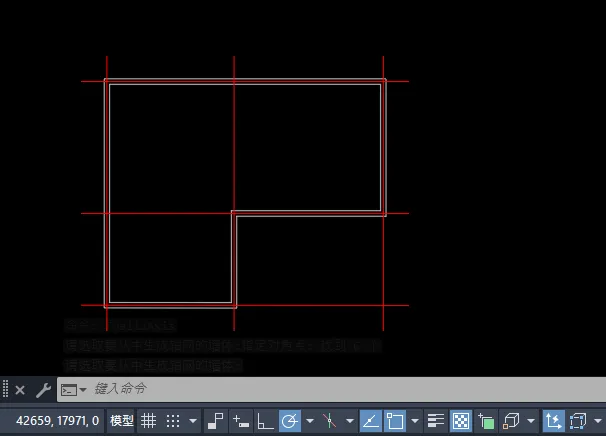Image resolution: width=606 pixels, height=436 pixels.
Task: Close the command line window
Action: coord(20,390)
